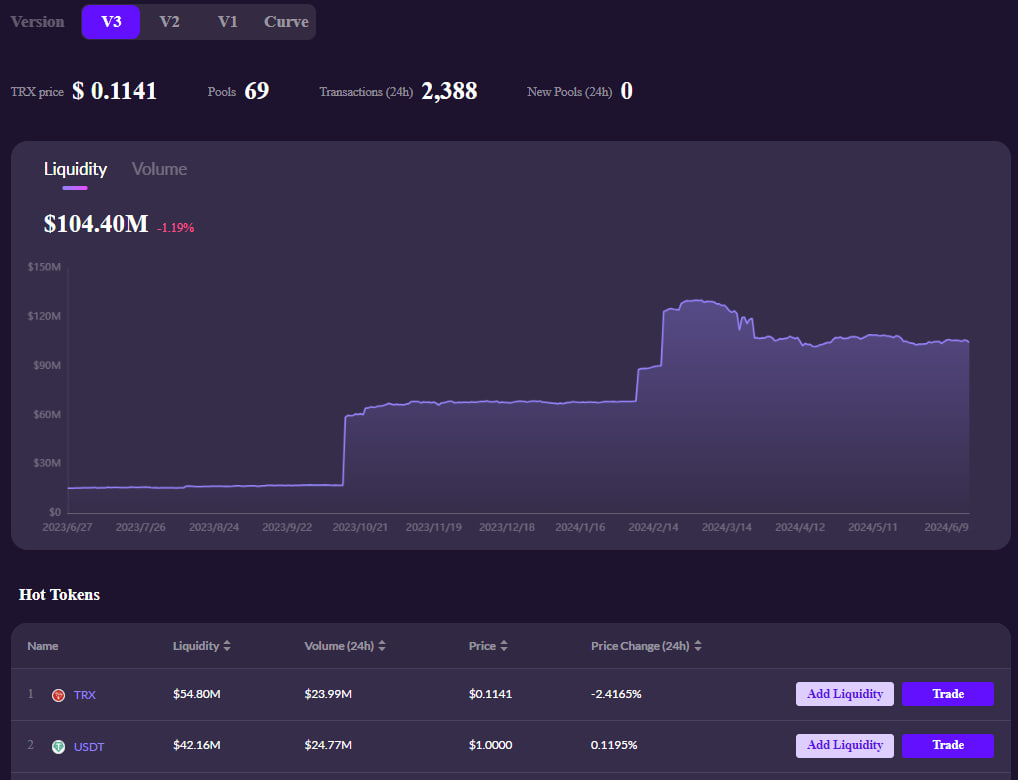The width and height of the screenshot is (1018, 780).
Task: Trade the TRX token
Action: (947, 694)
